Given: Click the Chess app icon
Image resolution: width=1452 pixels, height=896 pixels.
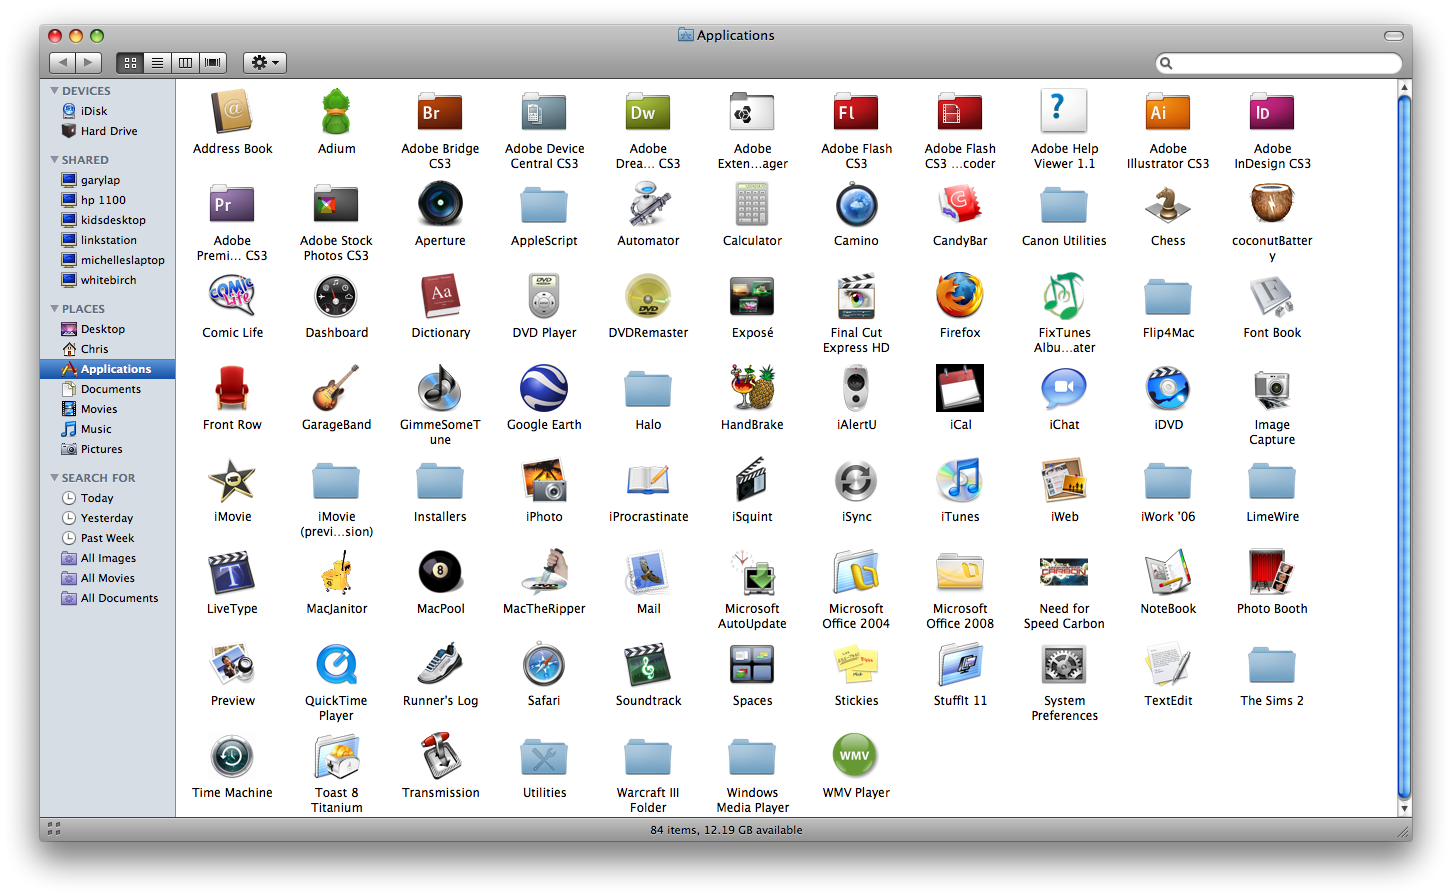Looking at the screenshot, I should coord(1168,204).
